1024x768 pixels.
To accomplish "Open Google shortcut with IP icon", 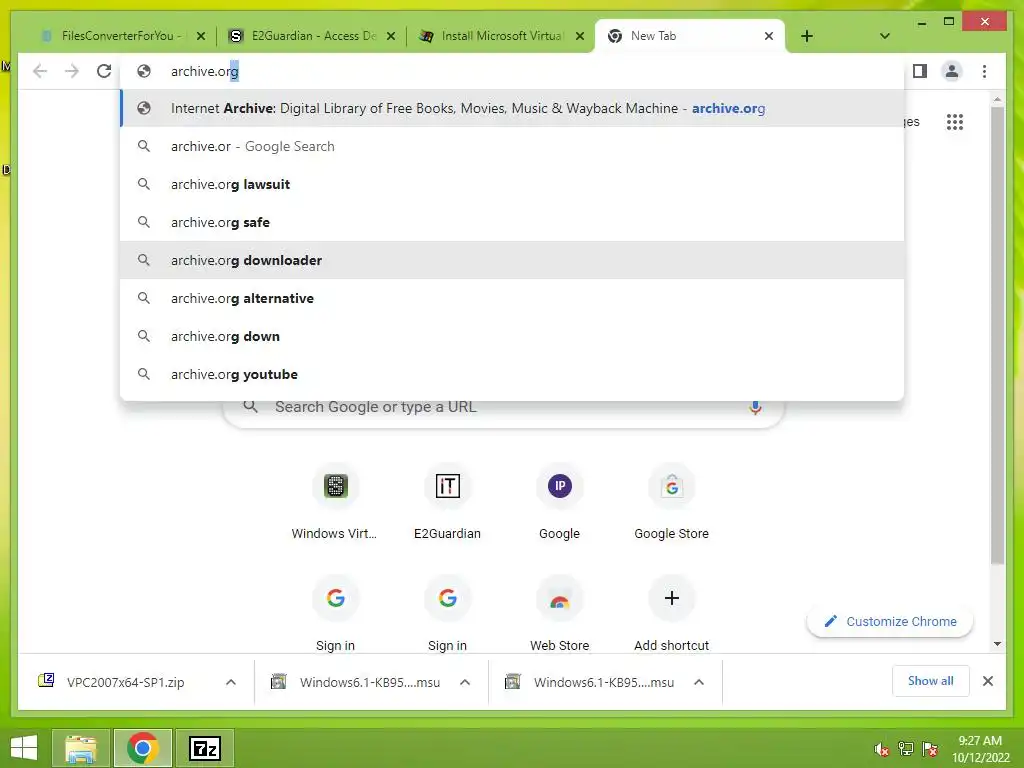I will click(x=560, y=503).
